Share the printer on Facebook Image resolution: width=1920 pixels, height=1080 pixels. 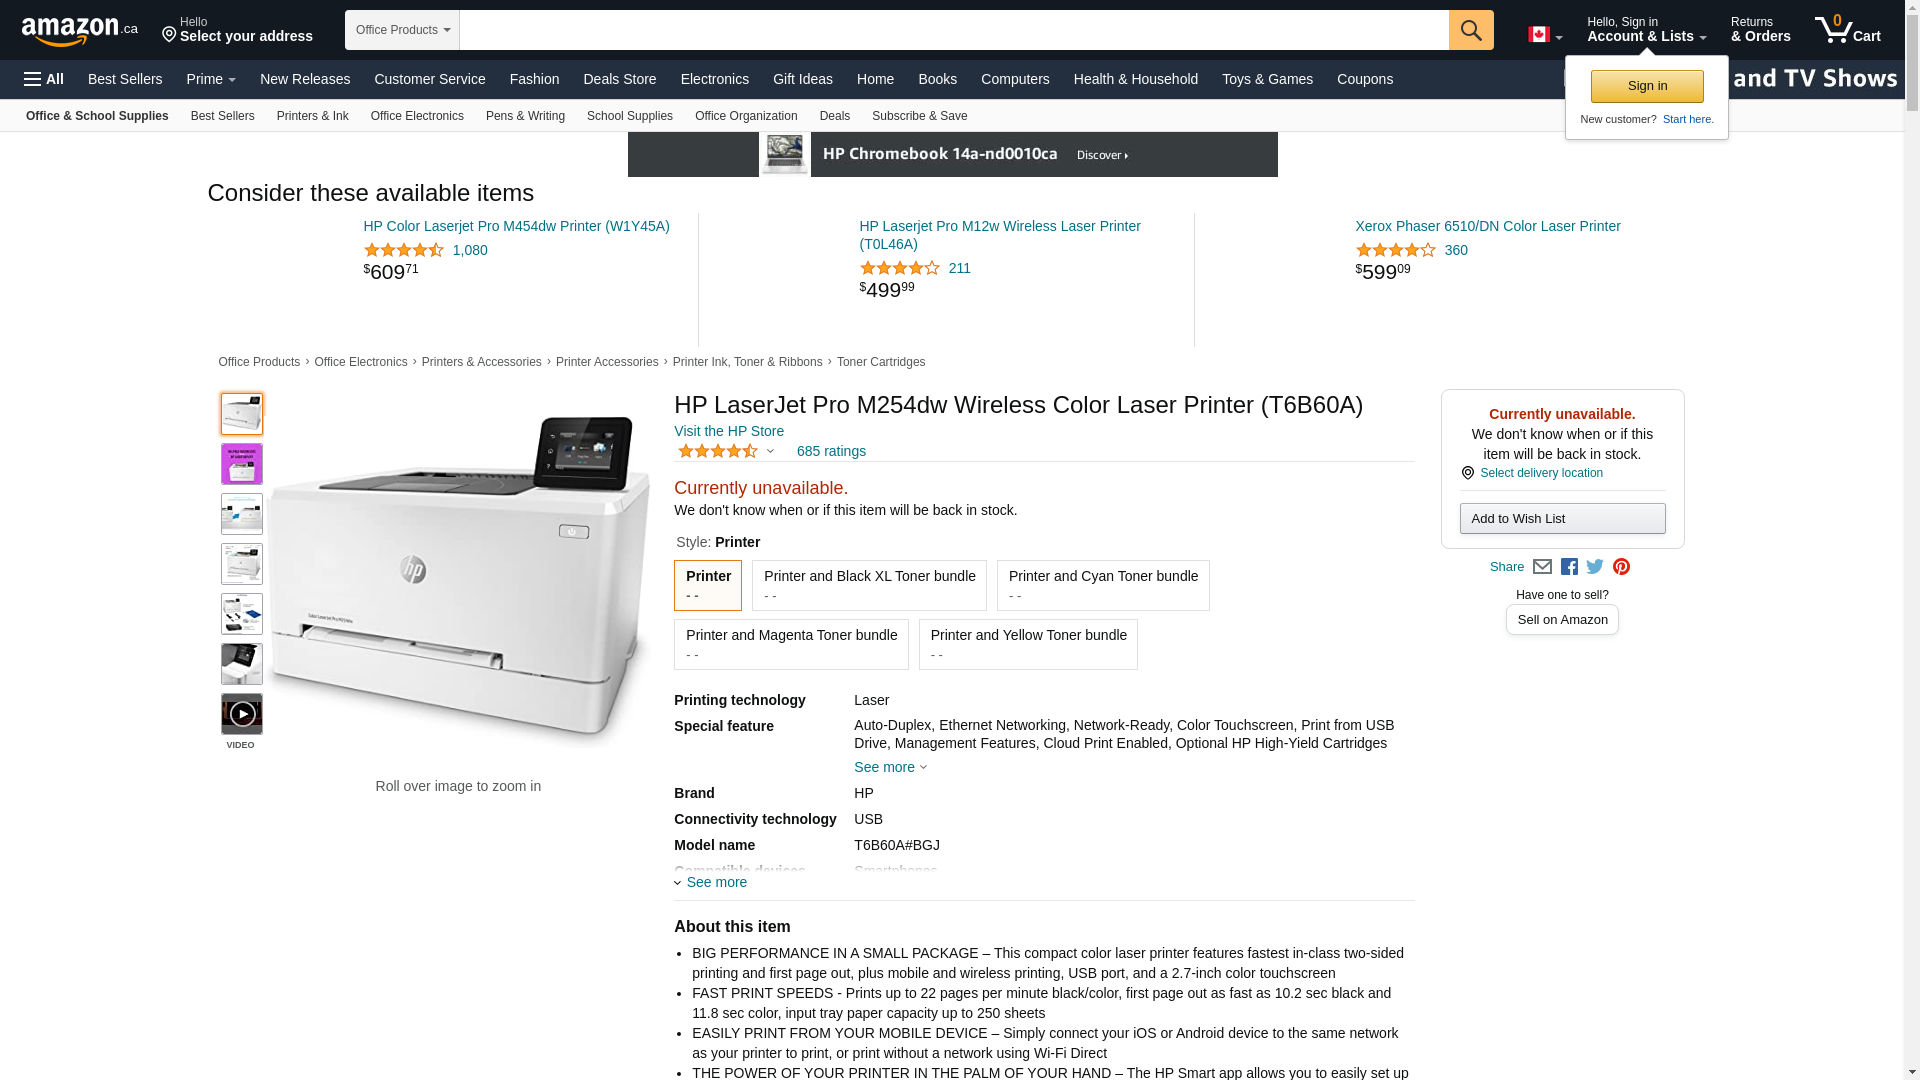click(x=1569, y=567)
